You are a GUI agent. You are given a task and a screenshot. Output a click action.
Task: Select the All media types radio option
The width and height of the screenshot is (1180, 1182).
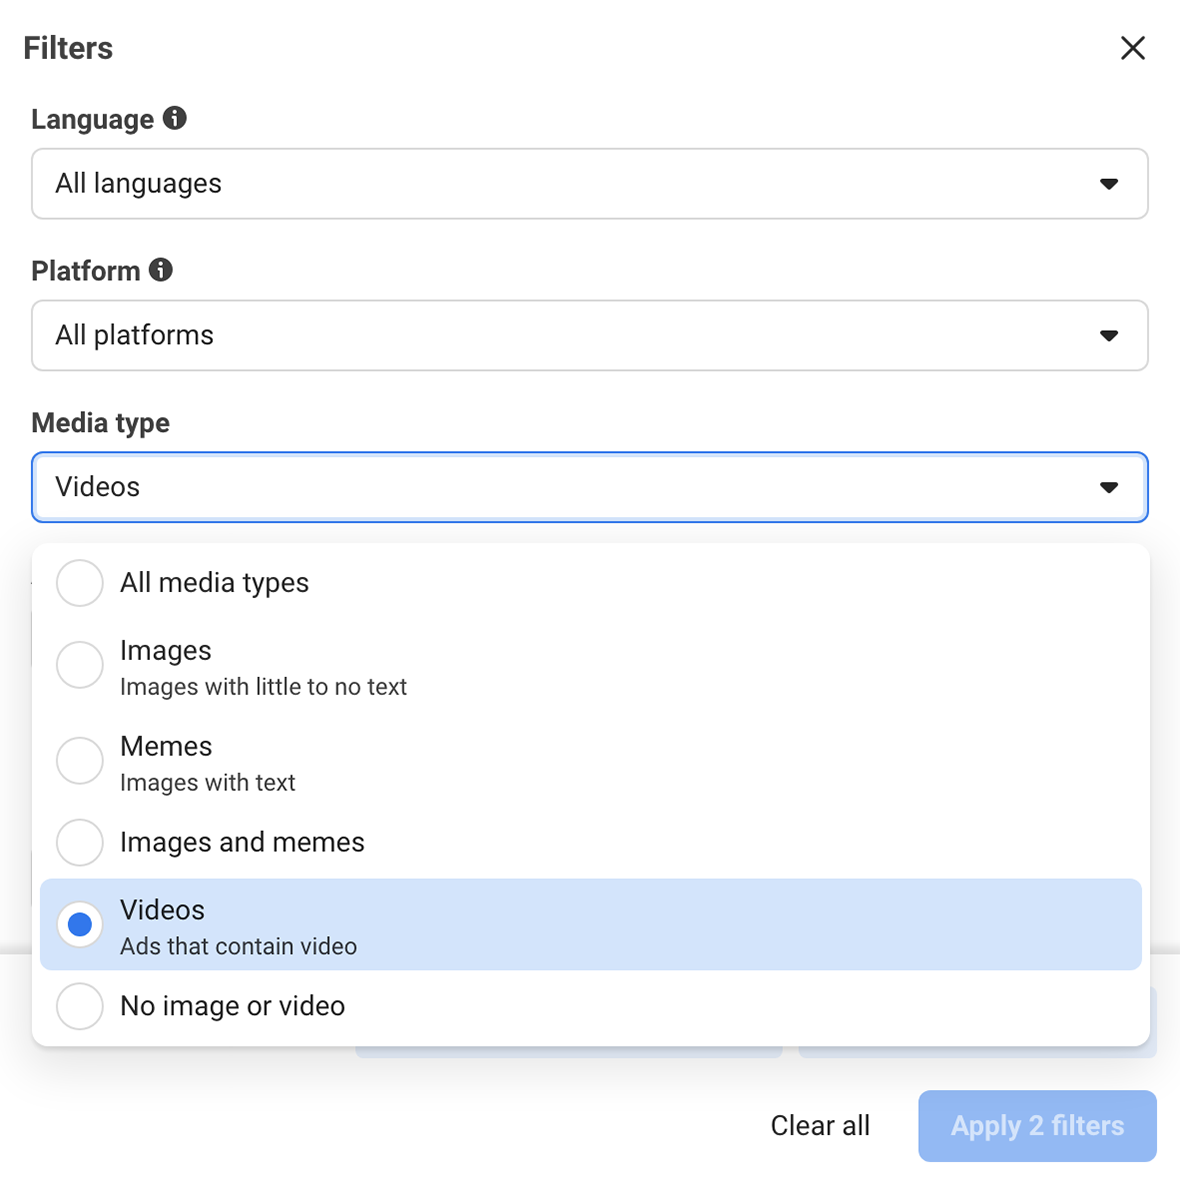(x=80, y=583)
